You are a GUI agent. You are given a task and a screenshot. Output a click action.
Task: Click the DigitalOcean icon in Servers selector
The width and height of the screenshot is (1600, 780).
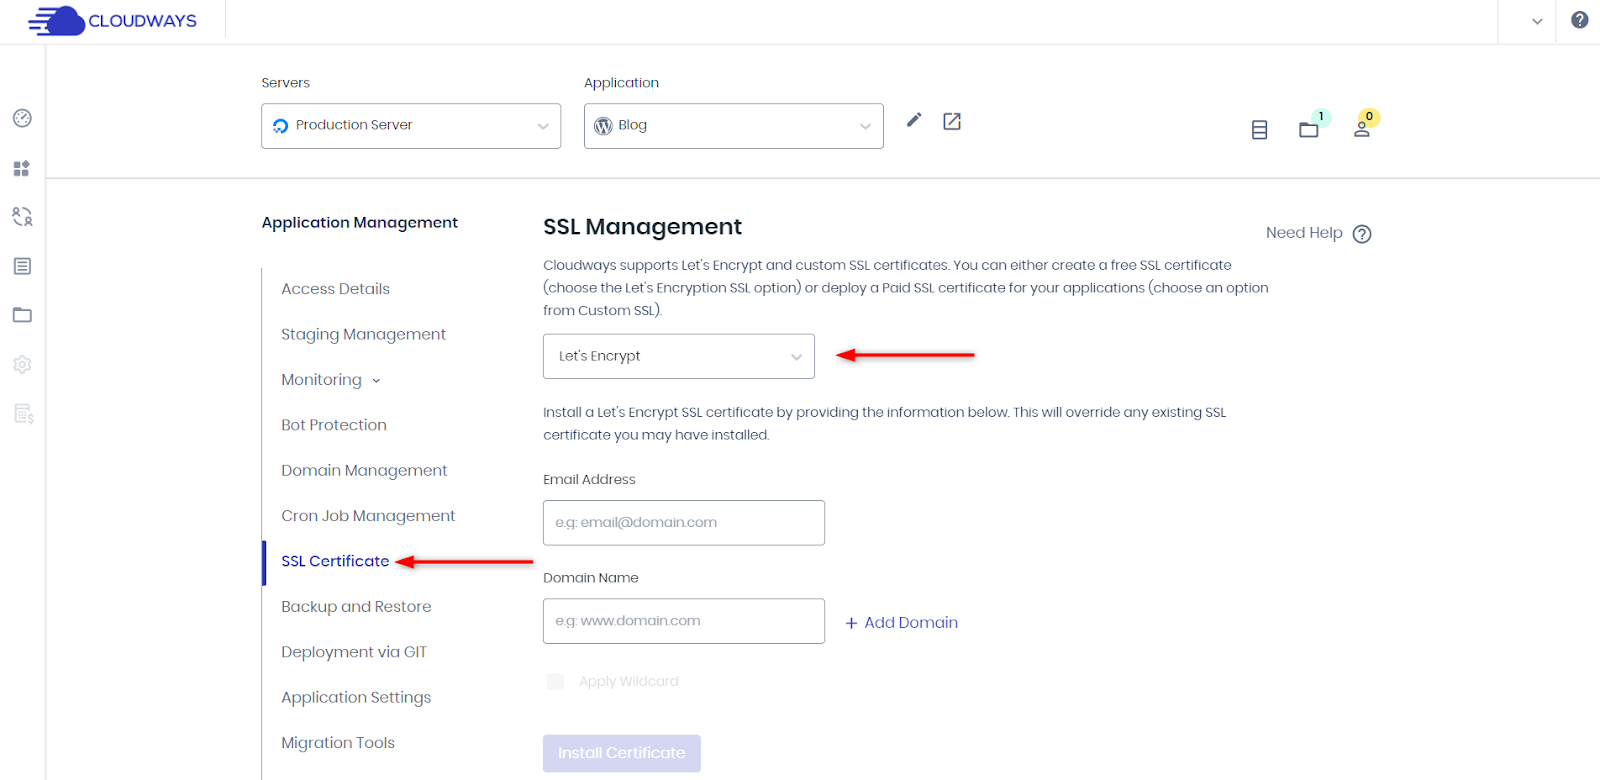(280, 126)
